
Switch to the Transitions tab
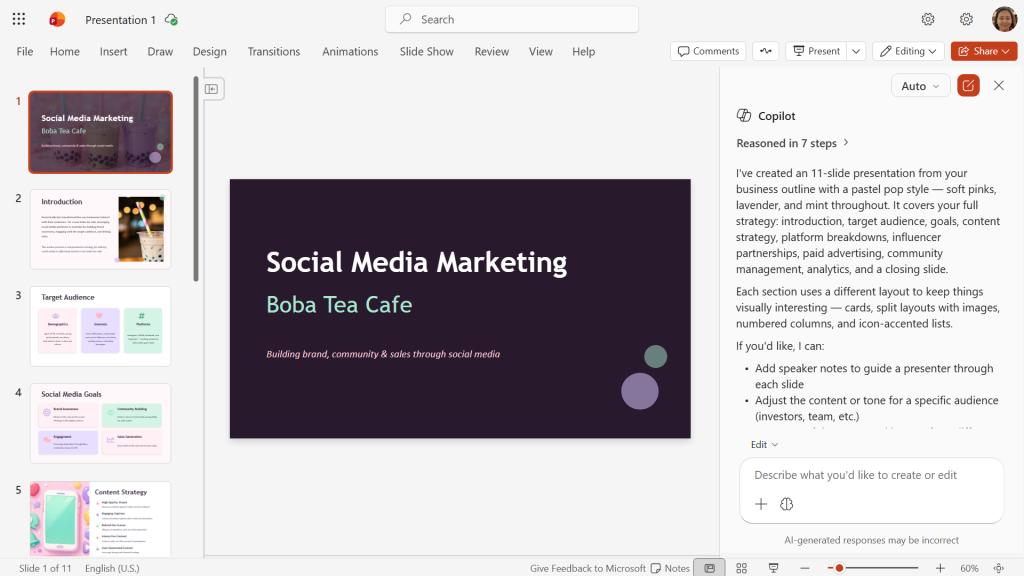274,51
